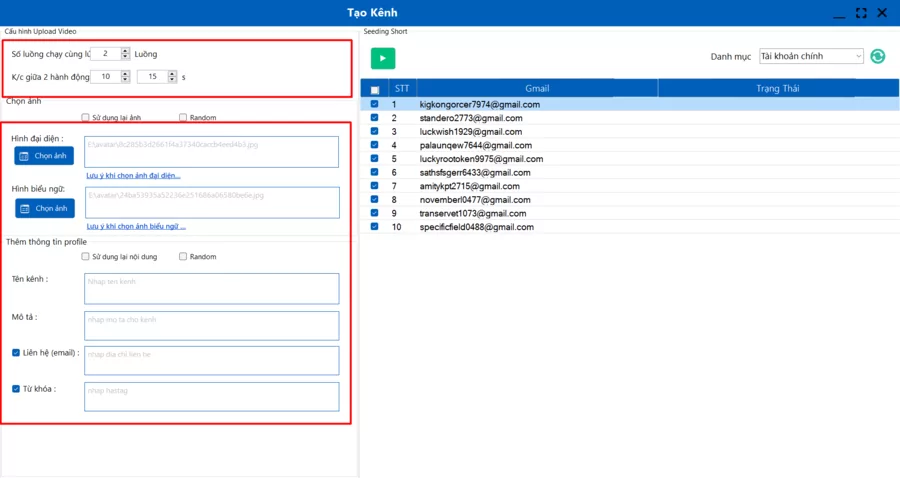Image resolution: width=900 pixels, height=478 pixels.
Task: Click the delay field showing 10
Action: tap(106, 77)
